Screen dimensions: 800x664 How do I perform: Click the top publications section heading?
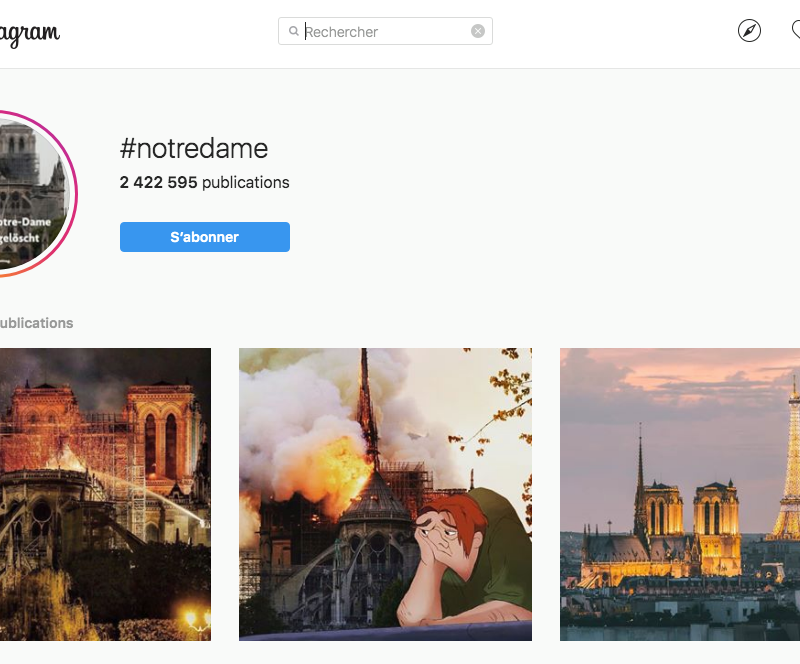(36, 323)
